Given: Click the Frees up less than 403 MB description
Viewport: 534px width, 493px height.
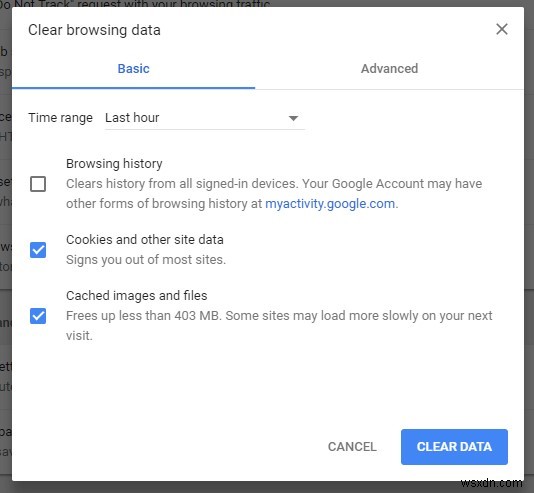Looking at the screenshot, I should (x=279, y=325).
